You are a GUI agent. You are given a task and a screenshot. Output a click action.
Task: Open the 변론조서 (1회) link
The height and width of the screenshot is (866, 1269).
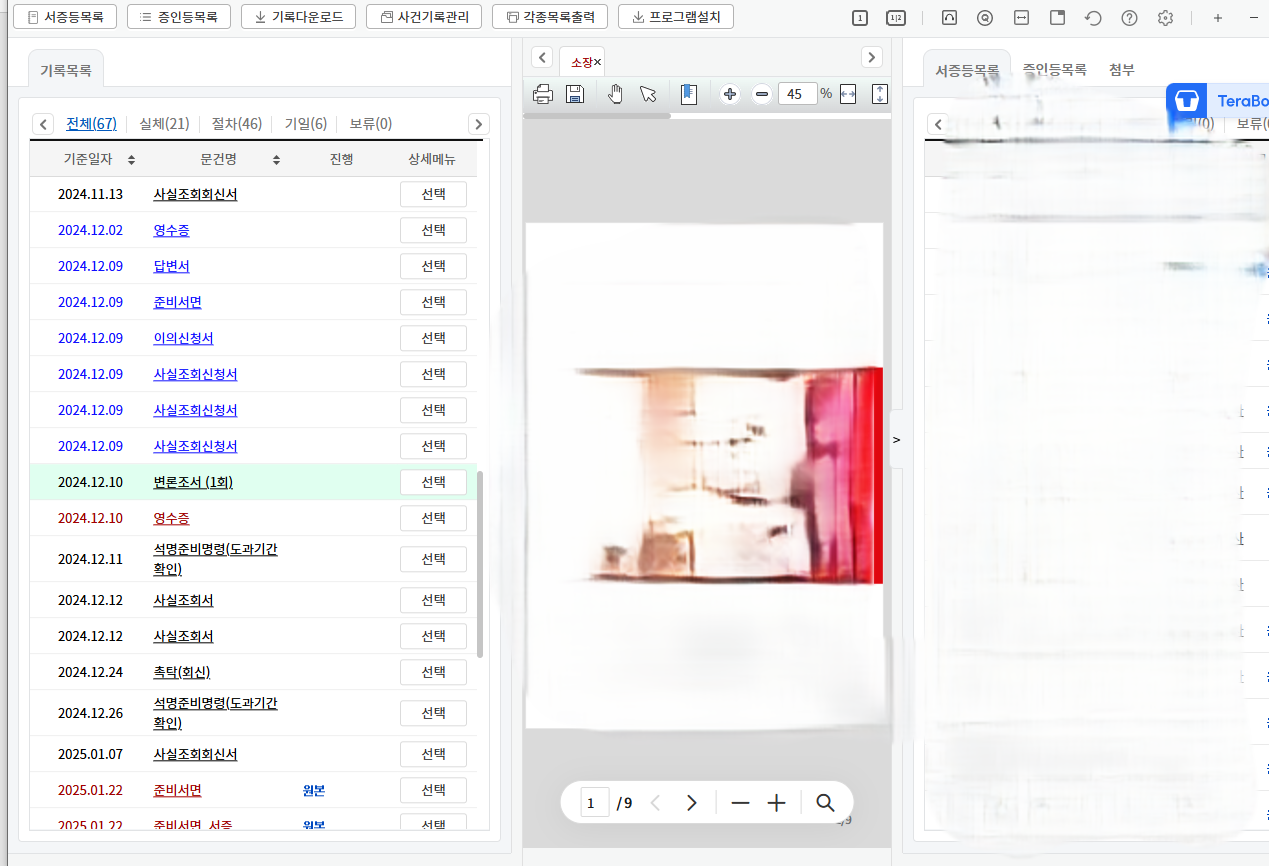(x=193, y=482)
